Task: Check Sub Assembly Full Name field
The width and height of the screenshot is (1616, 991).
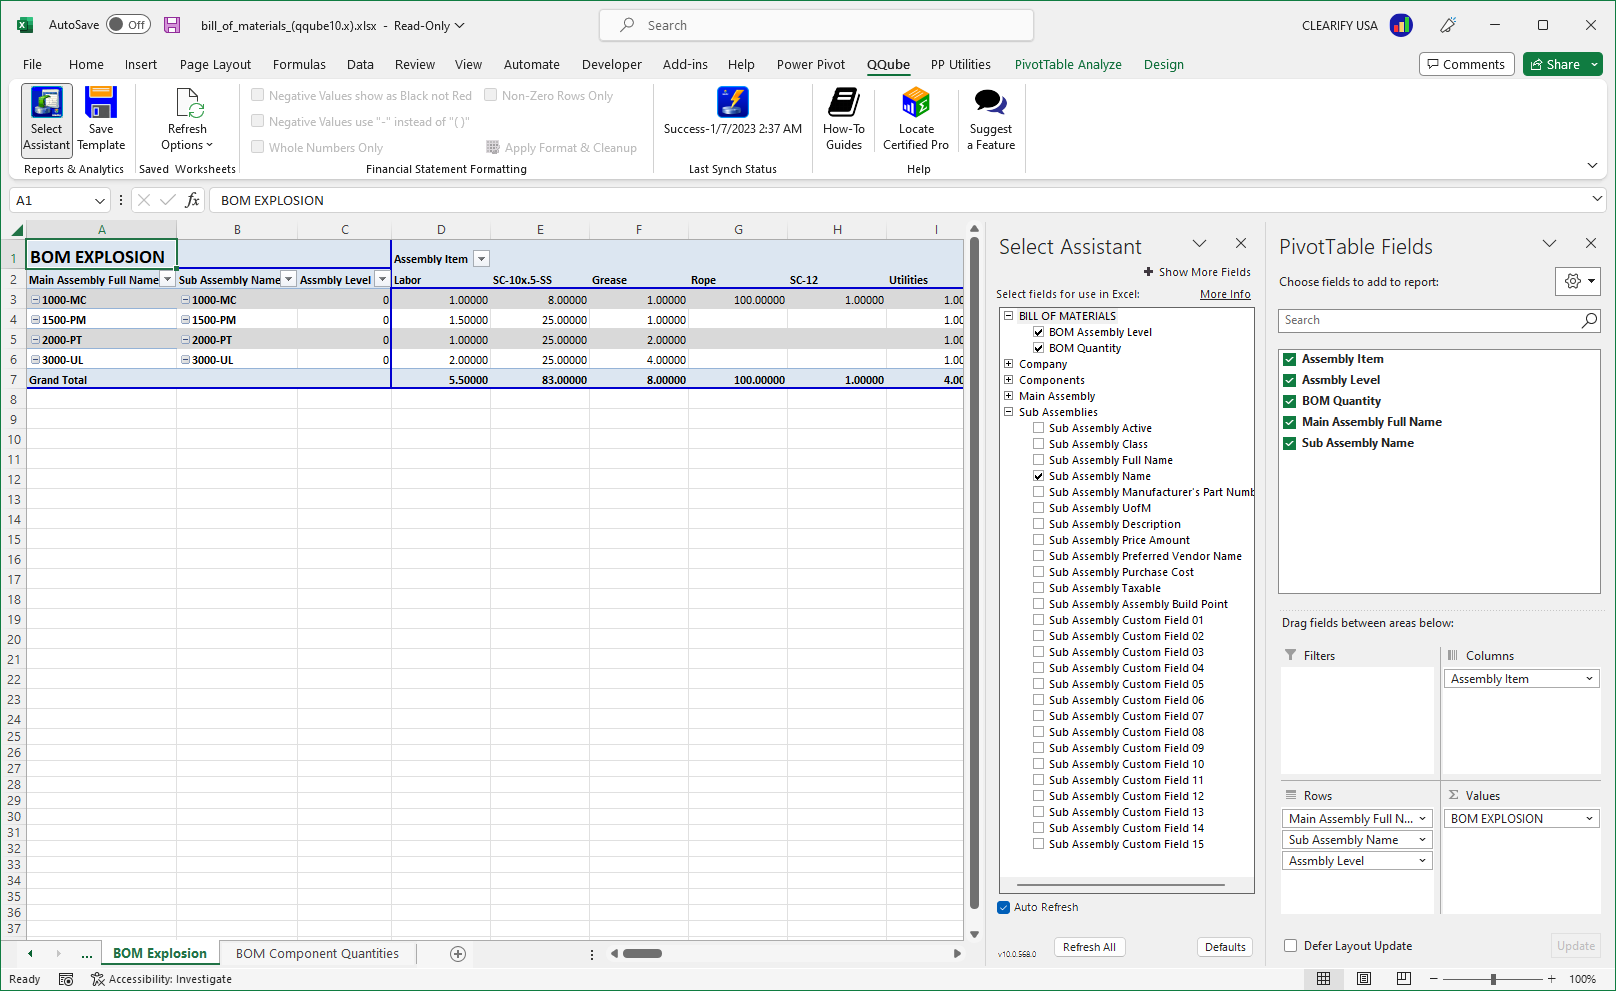Action: point(1039,459)
